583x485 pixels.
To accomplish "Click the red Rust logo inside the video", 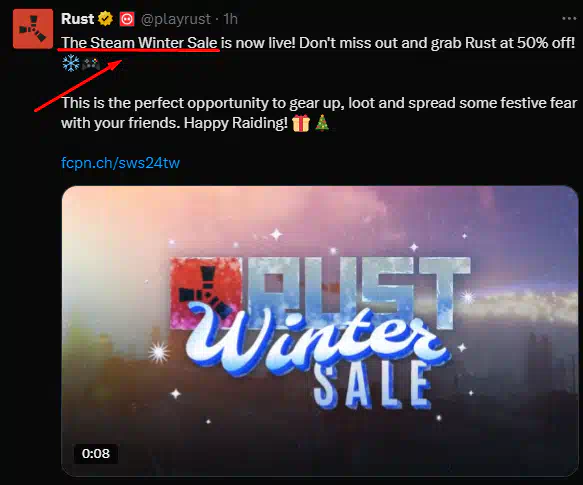I will pos(205,294).
